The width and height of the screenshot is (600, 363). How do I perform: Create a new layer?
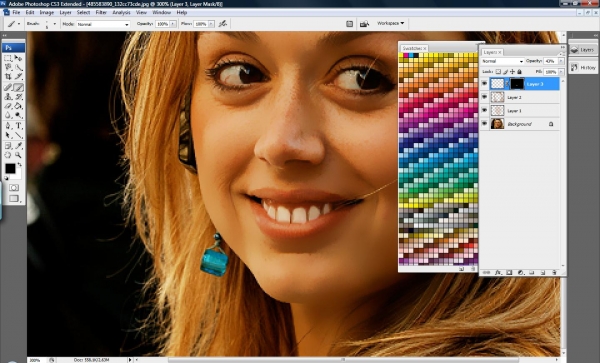tap(543, 272)
